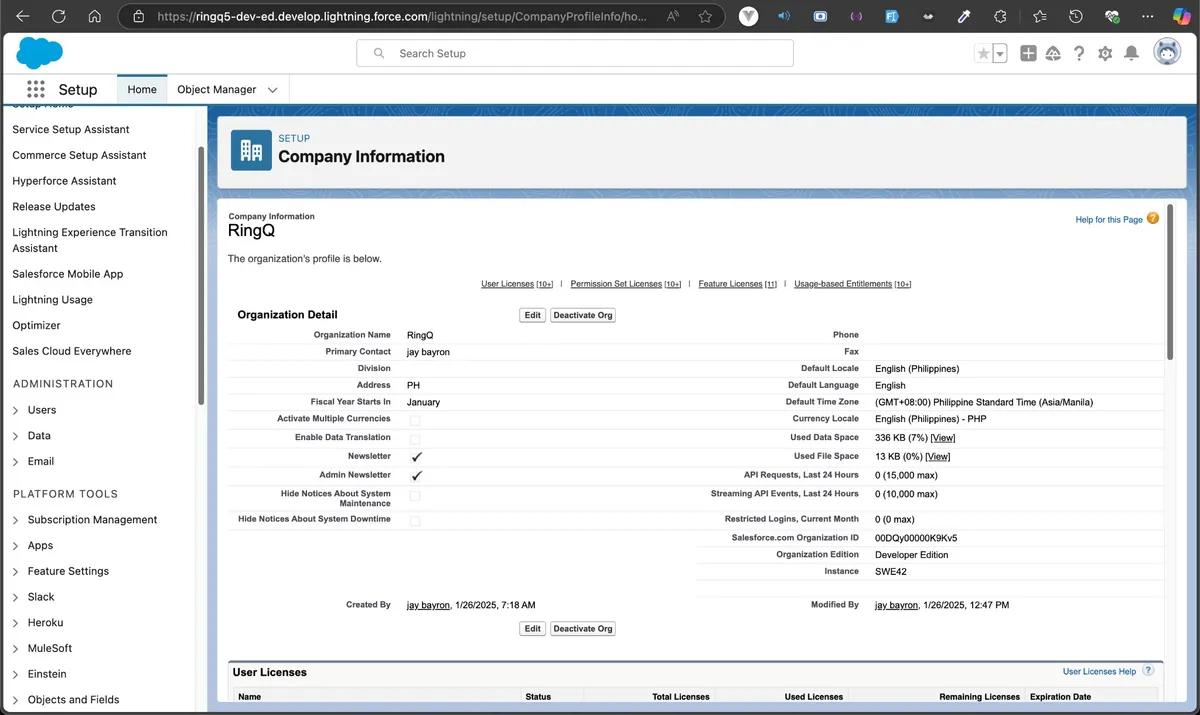The image size is (1200, 715).
Task: Expand the Apps section in sidebar
Action: click(16, 546)
